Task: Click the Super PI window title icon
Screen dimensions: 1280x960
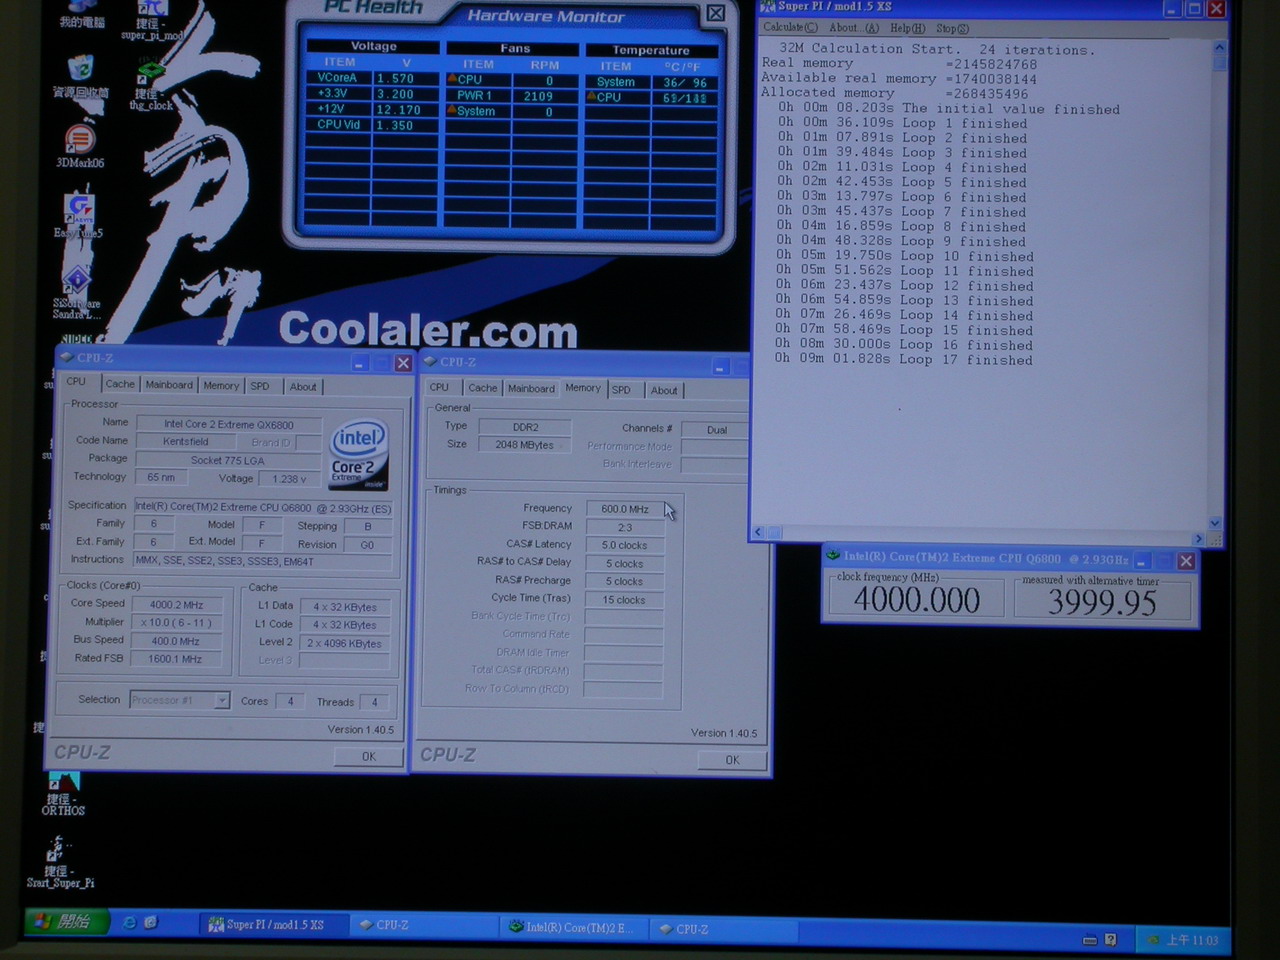Action: pos(767,7)
